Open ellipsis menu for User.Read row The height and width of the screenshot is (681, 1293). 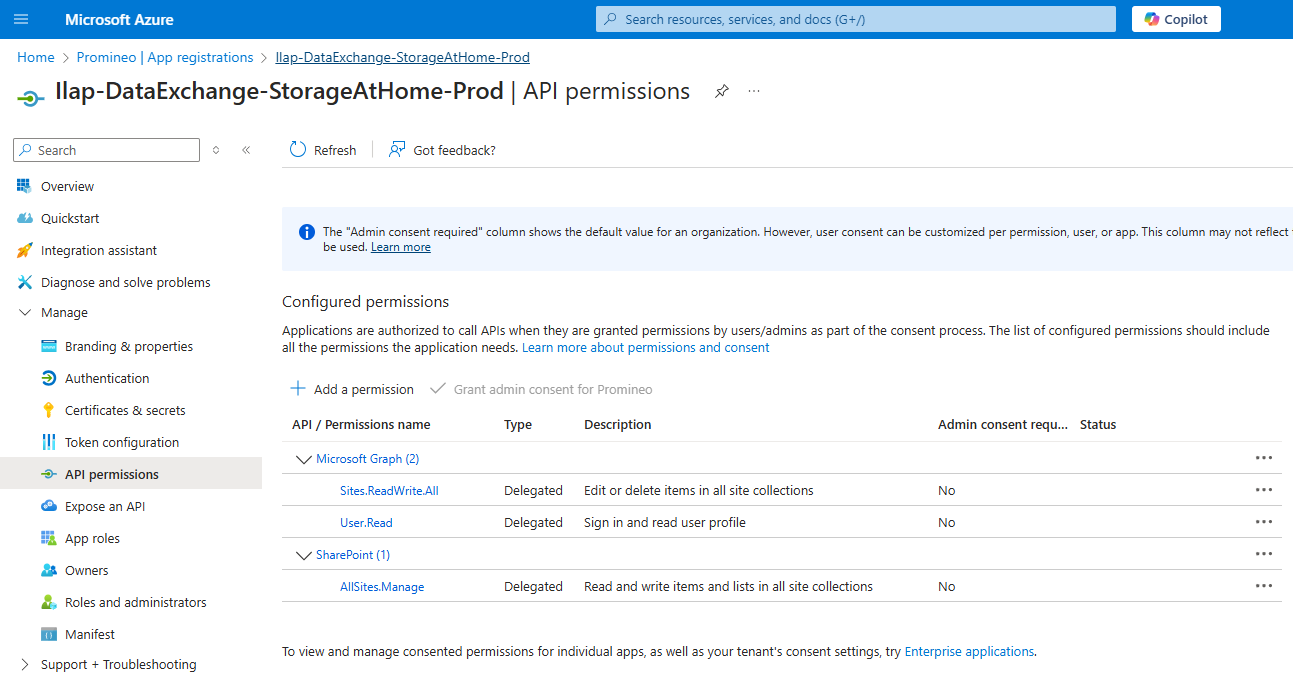[x=1264, y=522]
